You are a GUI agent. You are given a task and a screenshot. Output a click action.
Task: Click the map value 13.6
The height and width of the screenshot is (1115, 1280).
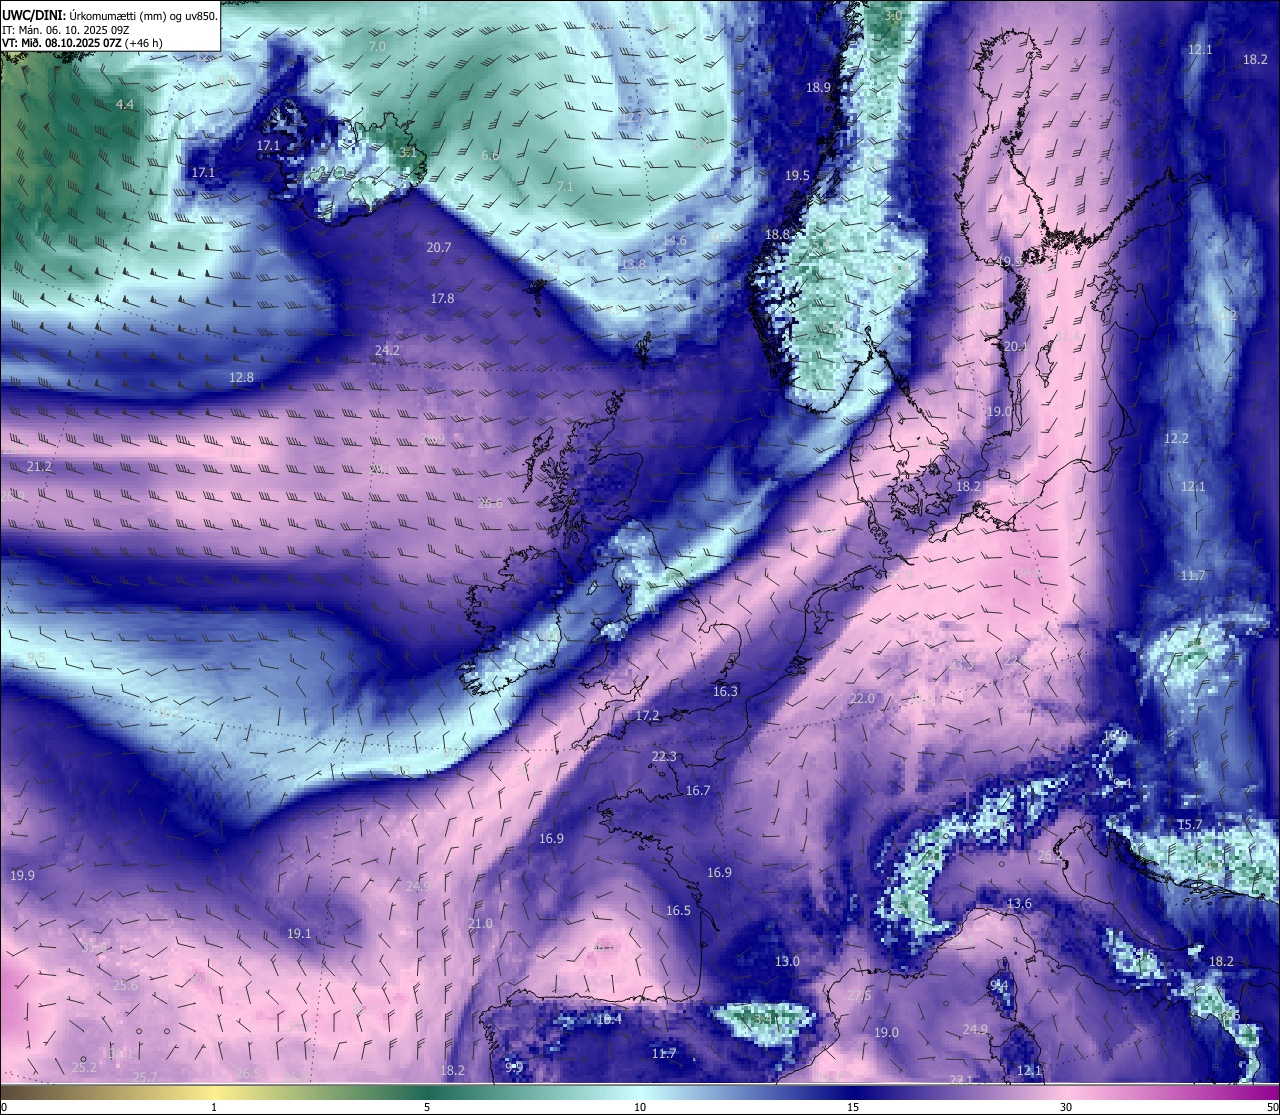point(1018,904)
